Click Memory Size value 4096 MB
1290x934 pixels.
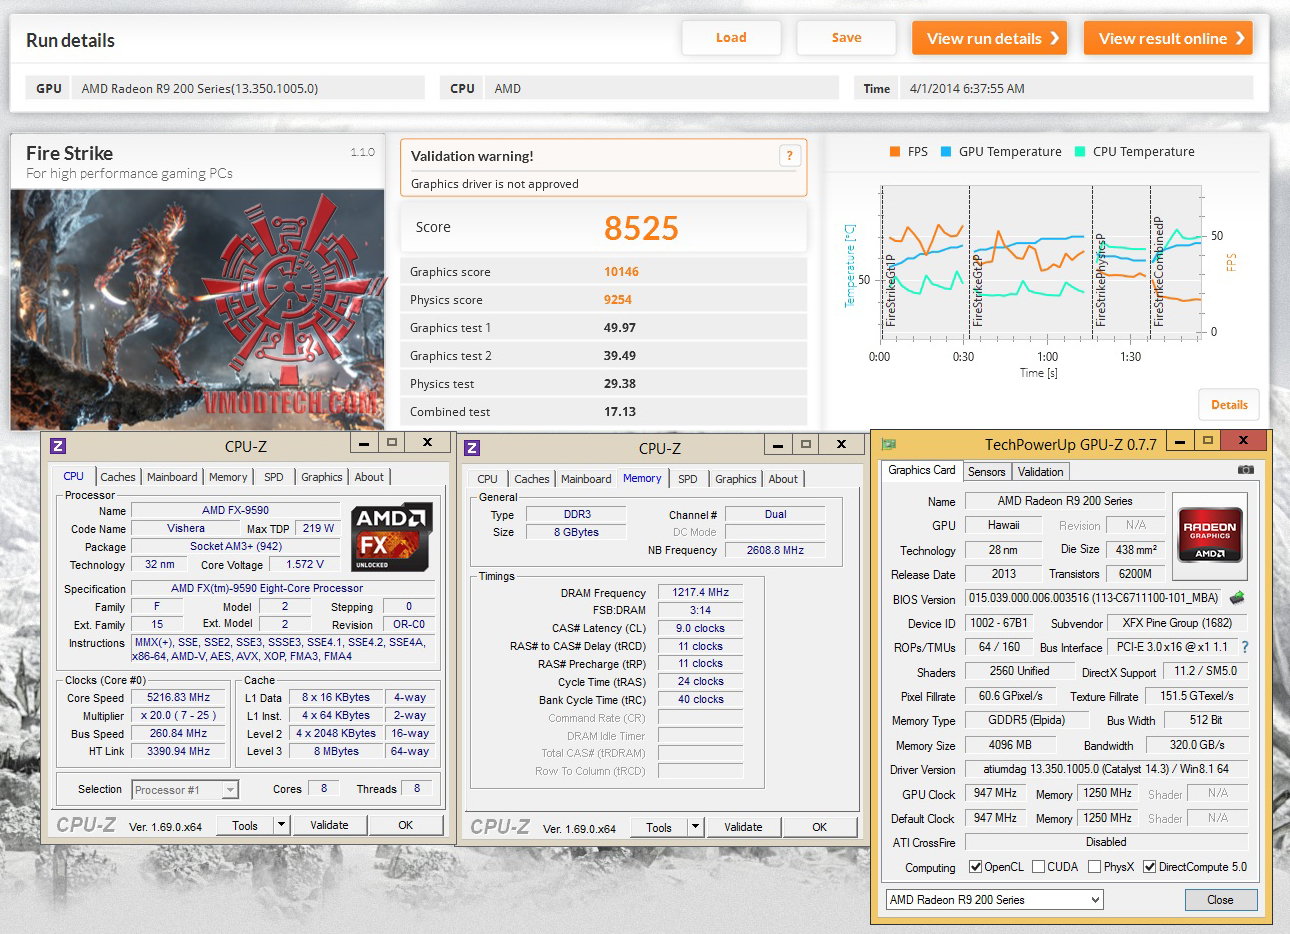1010,745
